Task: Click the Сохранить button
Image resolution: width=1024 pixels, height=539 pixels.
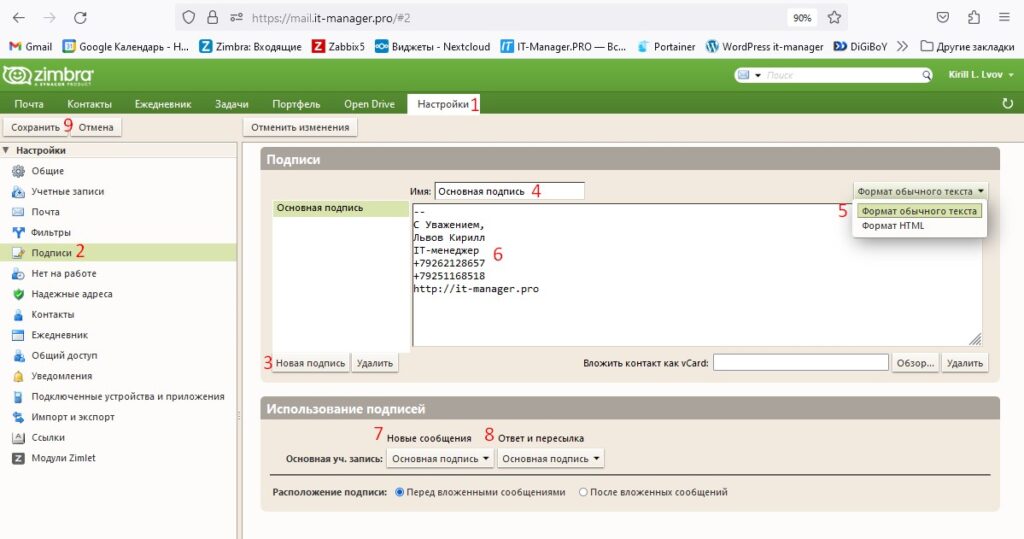Action: click(35, 127)
